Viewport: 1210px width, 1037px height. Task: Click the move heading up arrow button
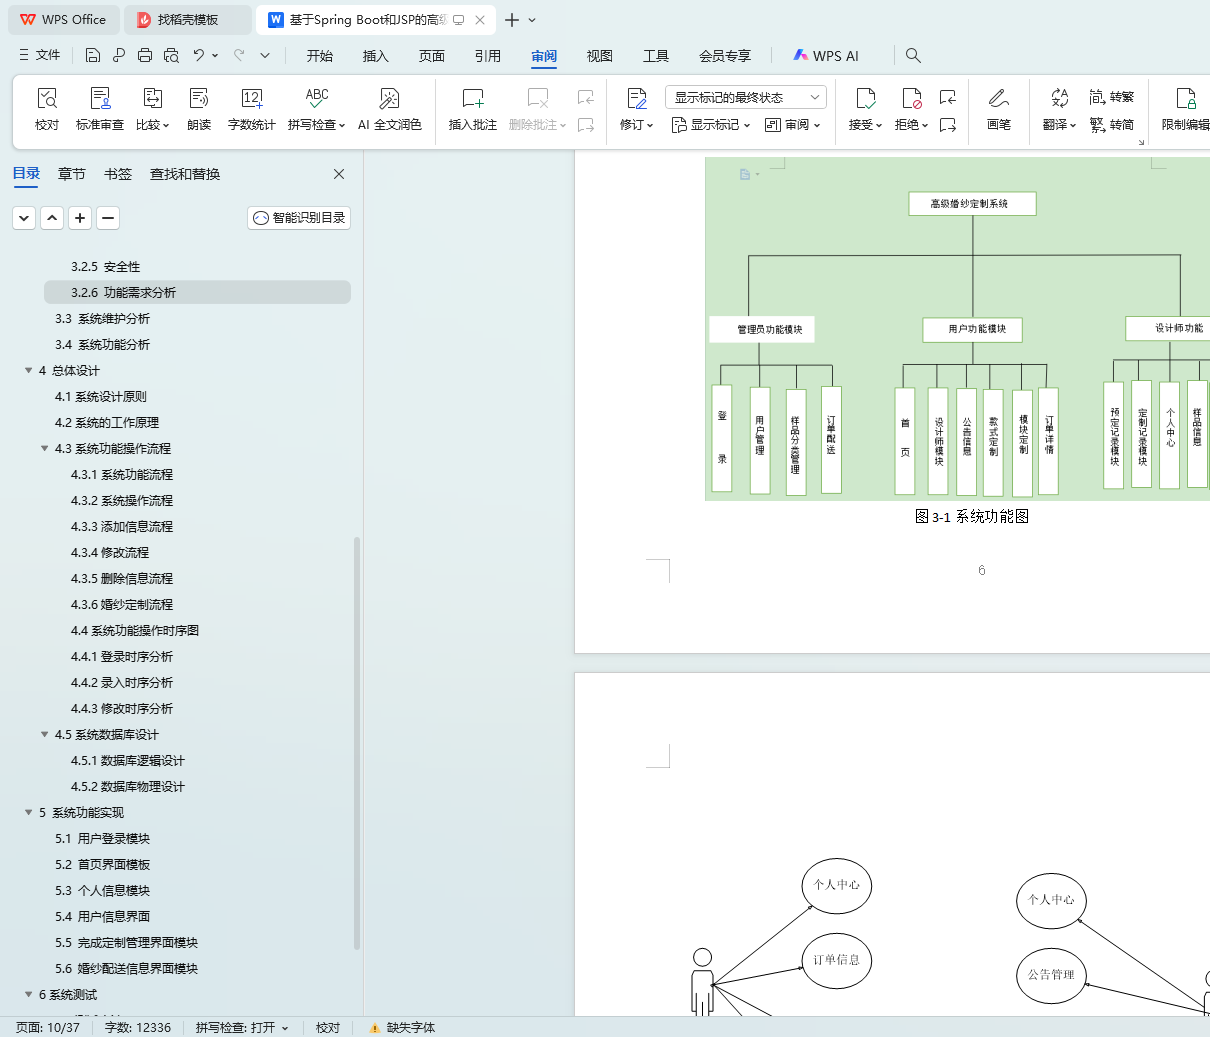(53, 217)
